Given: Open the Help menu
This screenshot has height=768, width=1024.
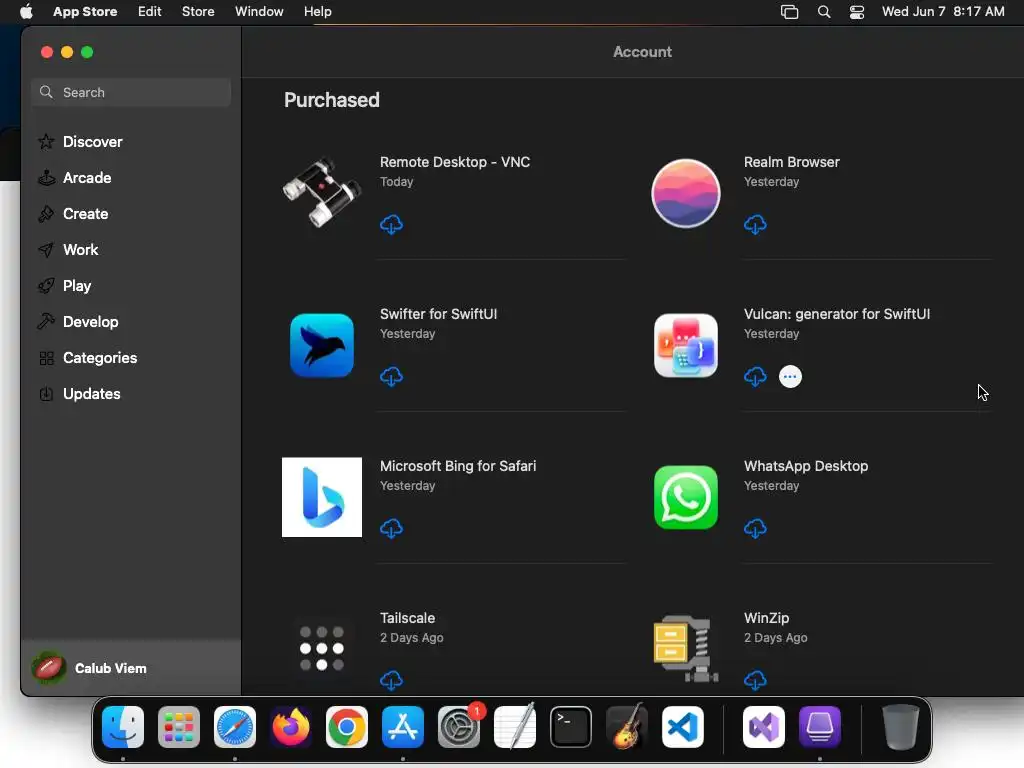Looking at the screenshot, I should [x=317, y=12].
